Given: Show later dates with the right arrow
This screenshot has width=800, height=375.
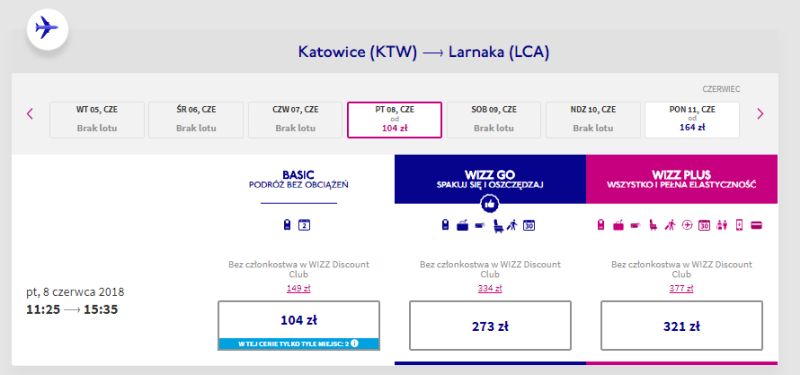Looking at the screenshot, I should (x=760, y=114).
